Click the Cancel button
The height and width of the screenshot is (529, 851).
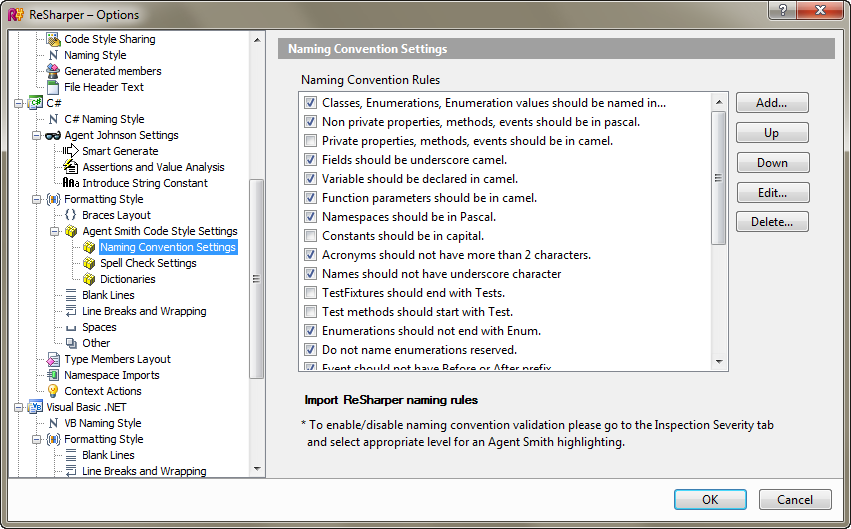(795, 499)
